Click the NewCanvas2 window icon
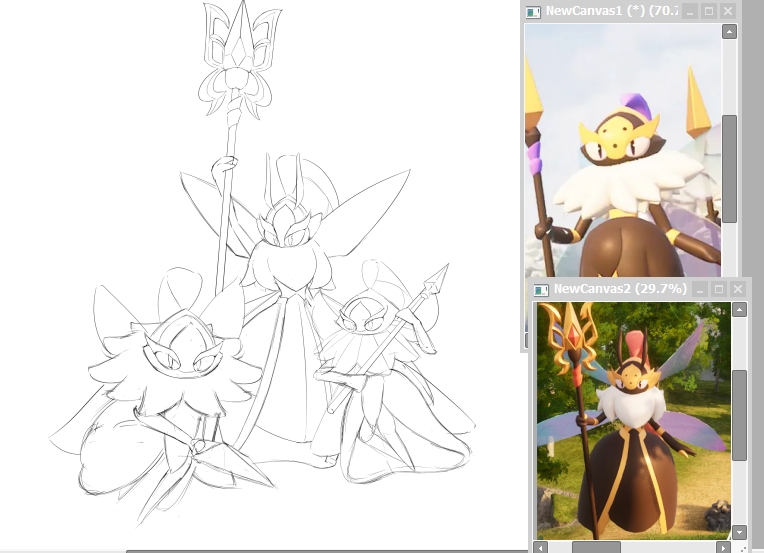This screenshot has height=553, width=764. pyautogui.click(x=541, y=289)
